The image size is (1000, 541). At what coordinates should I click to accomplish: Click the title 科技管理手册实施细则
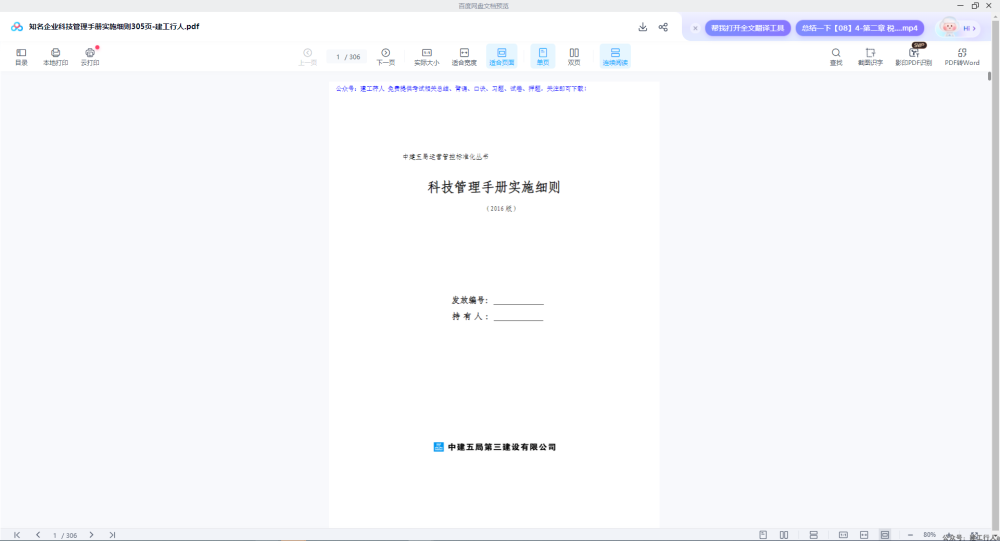pos(494,187)
